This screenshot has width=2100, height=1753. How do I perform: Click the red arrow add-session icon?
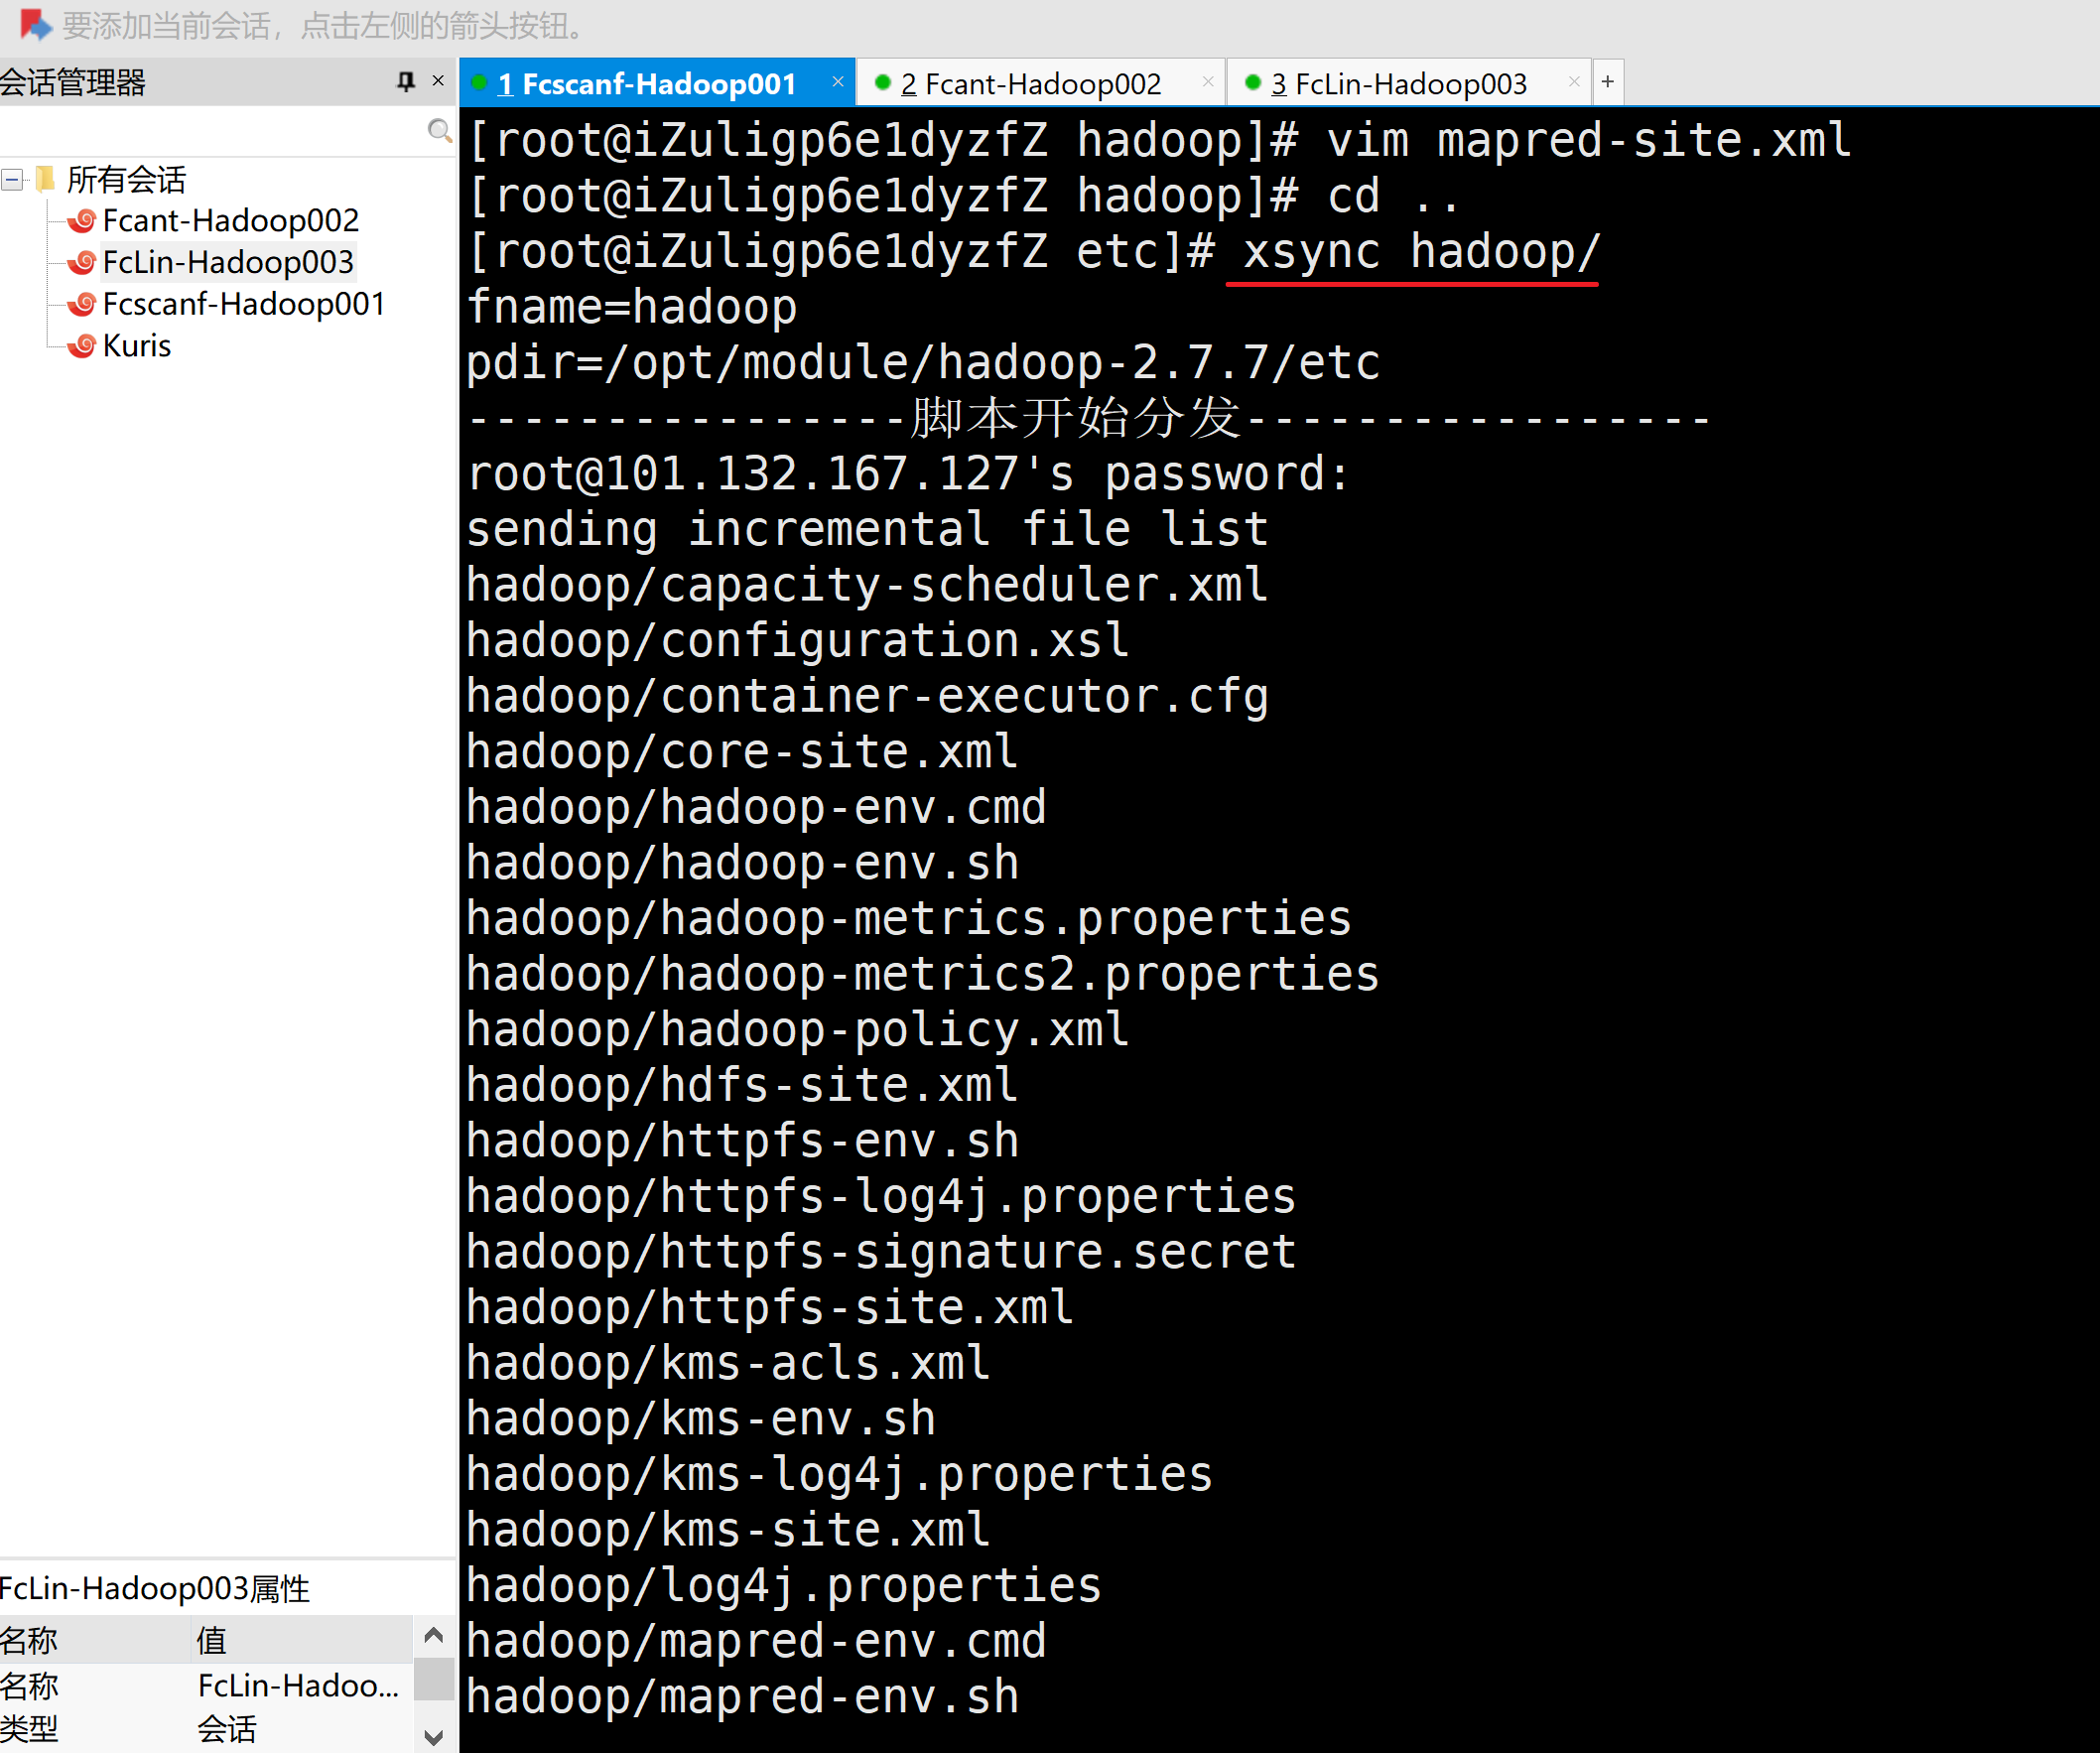click(34, 23)
